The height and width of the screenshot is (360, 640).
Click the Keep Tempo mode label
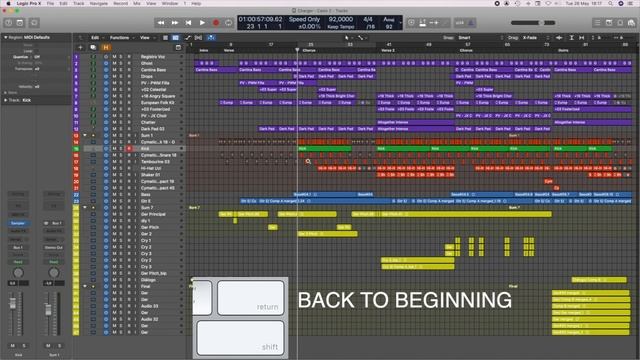pyautogui.click(x=341, y=27)
